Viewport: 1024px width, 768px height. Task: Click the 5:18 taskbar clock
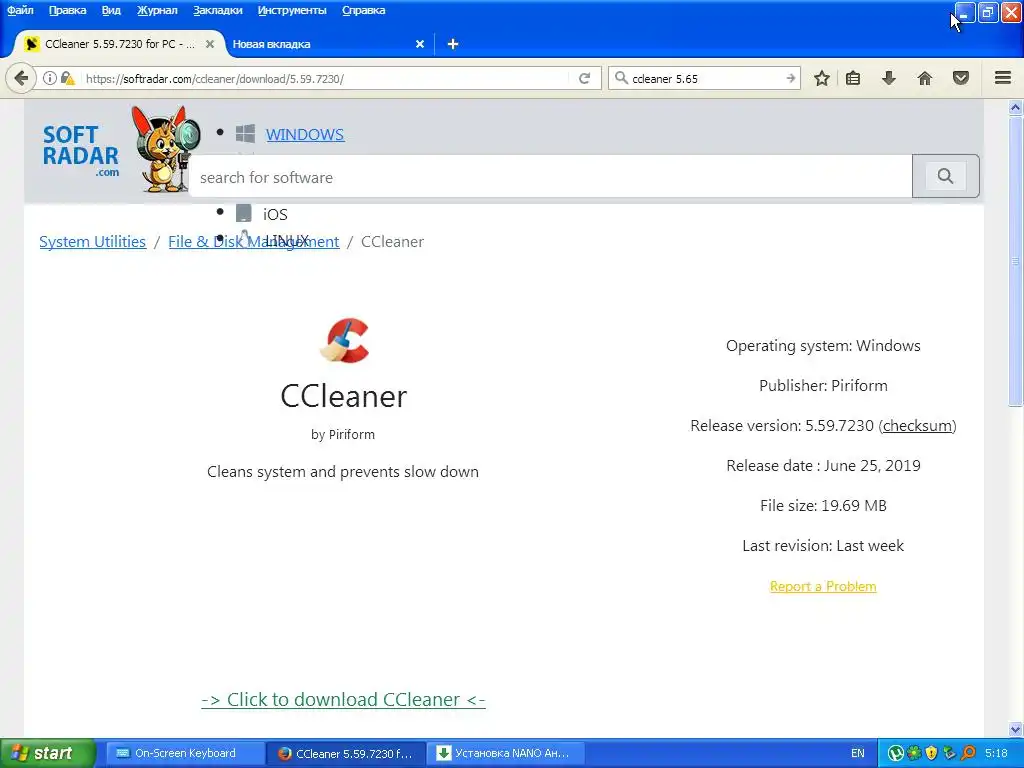tap(996, 753)
